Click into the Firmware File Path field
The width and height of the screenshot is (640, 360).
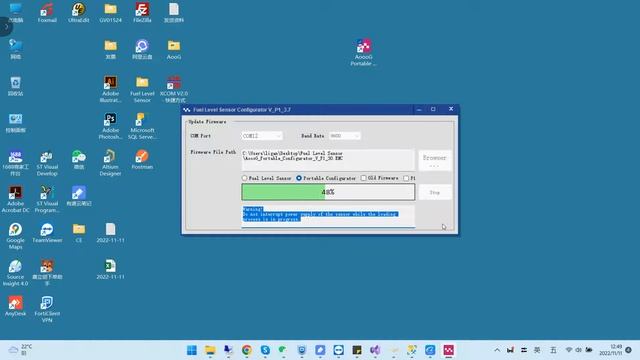[x=328, y=160]
